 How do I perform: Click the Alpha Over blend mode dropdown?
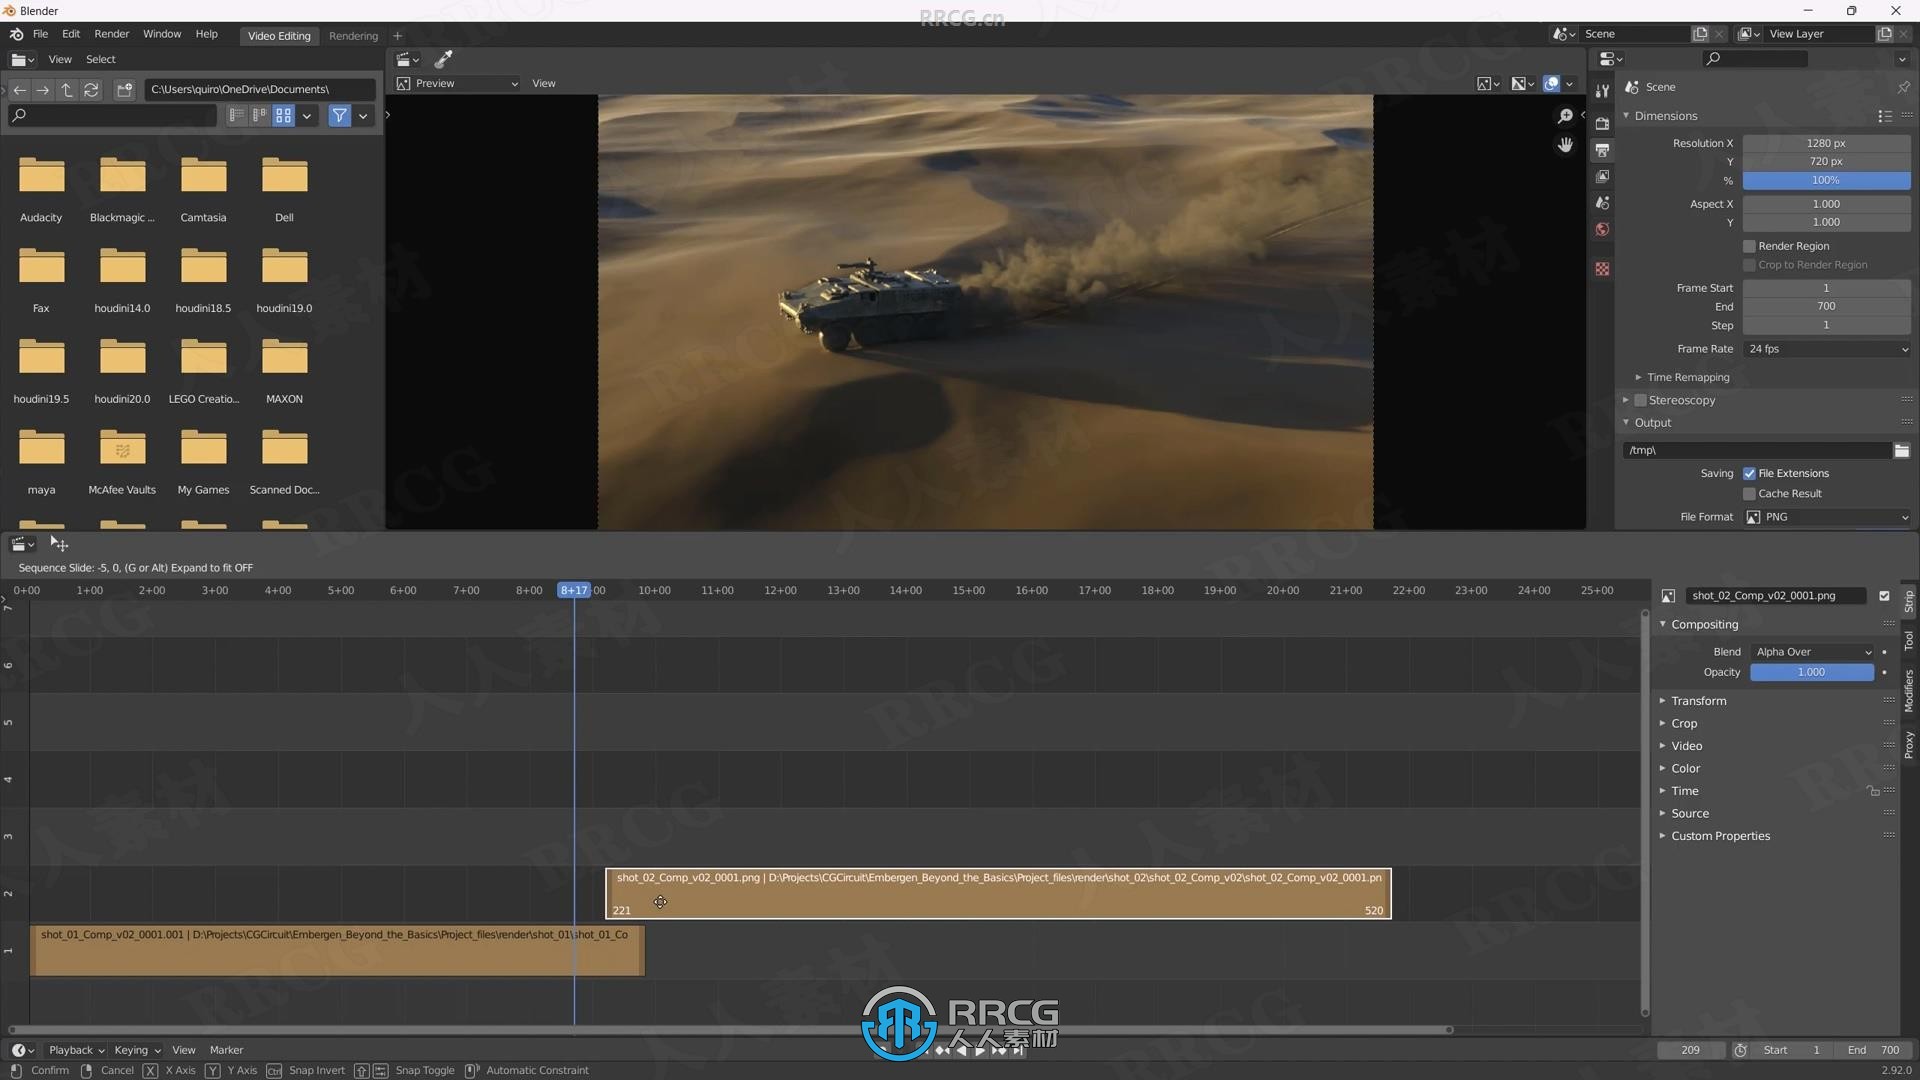[x=1813, y=651]
